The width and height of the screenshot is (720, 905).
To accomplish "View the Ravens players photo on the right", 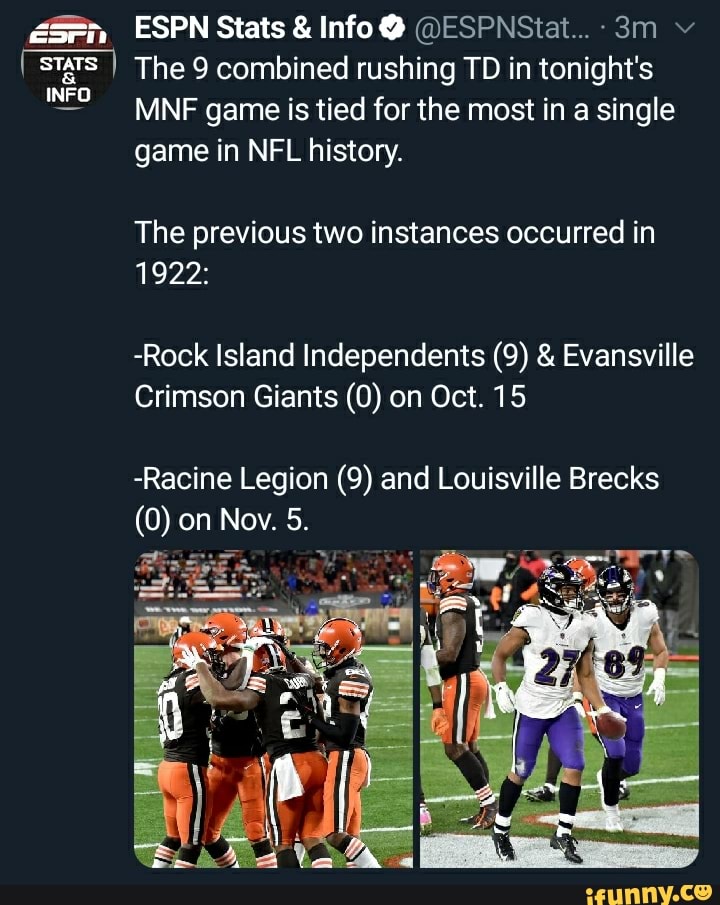I will point(559,708).
